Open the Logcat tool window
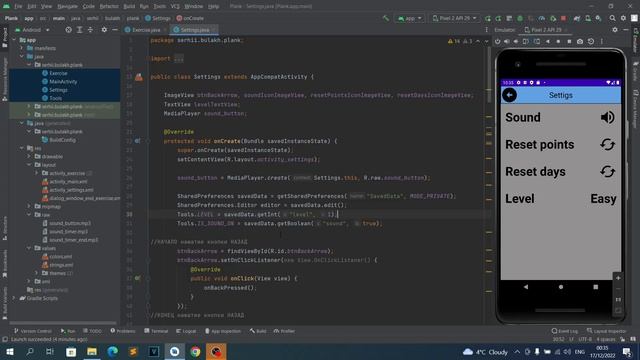 (186, 331)
